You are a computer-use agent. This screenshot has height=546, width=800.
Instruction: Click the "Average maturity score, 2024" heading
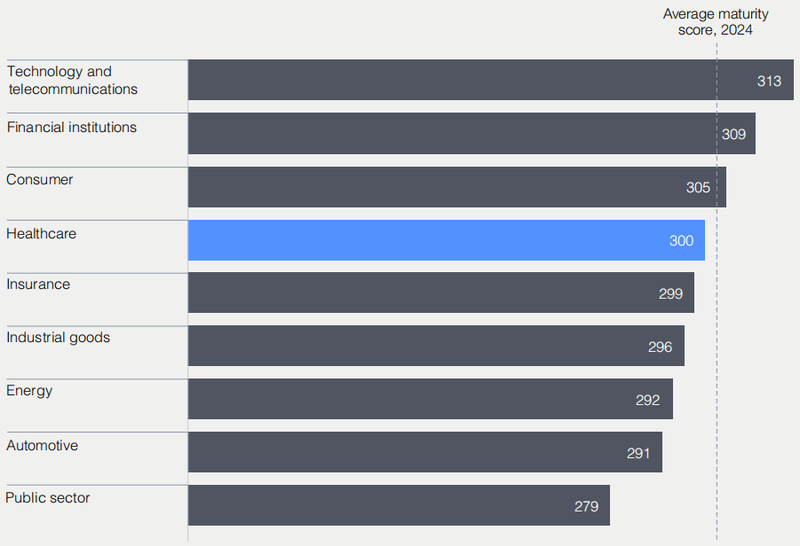click(x=717, y=22)
